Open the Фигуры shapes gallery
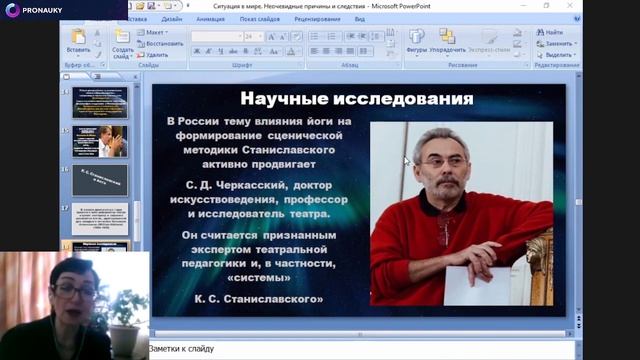The image size is (640, 360). click(416, 41)
